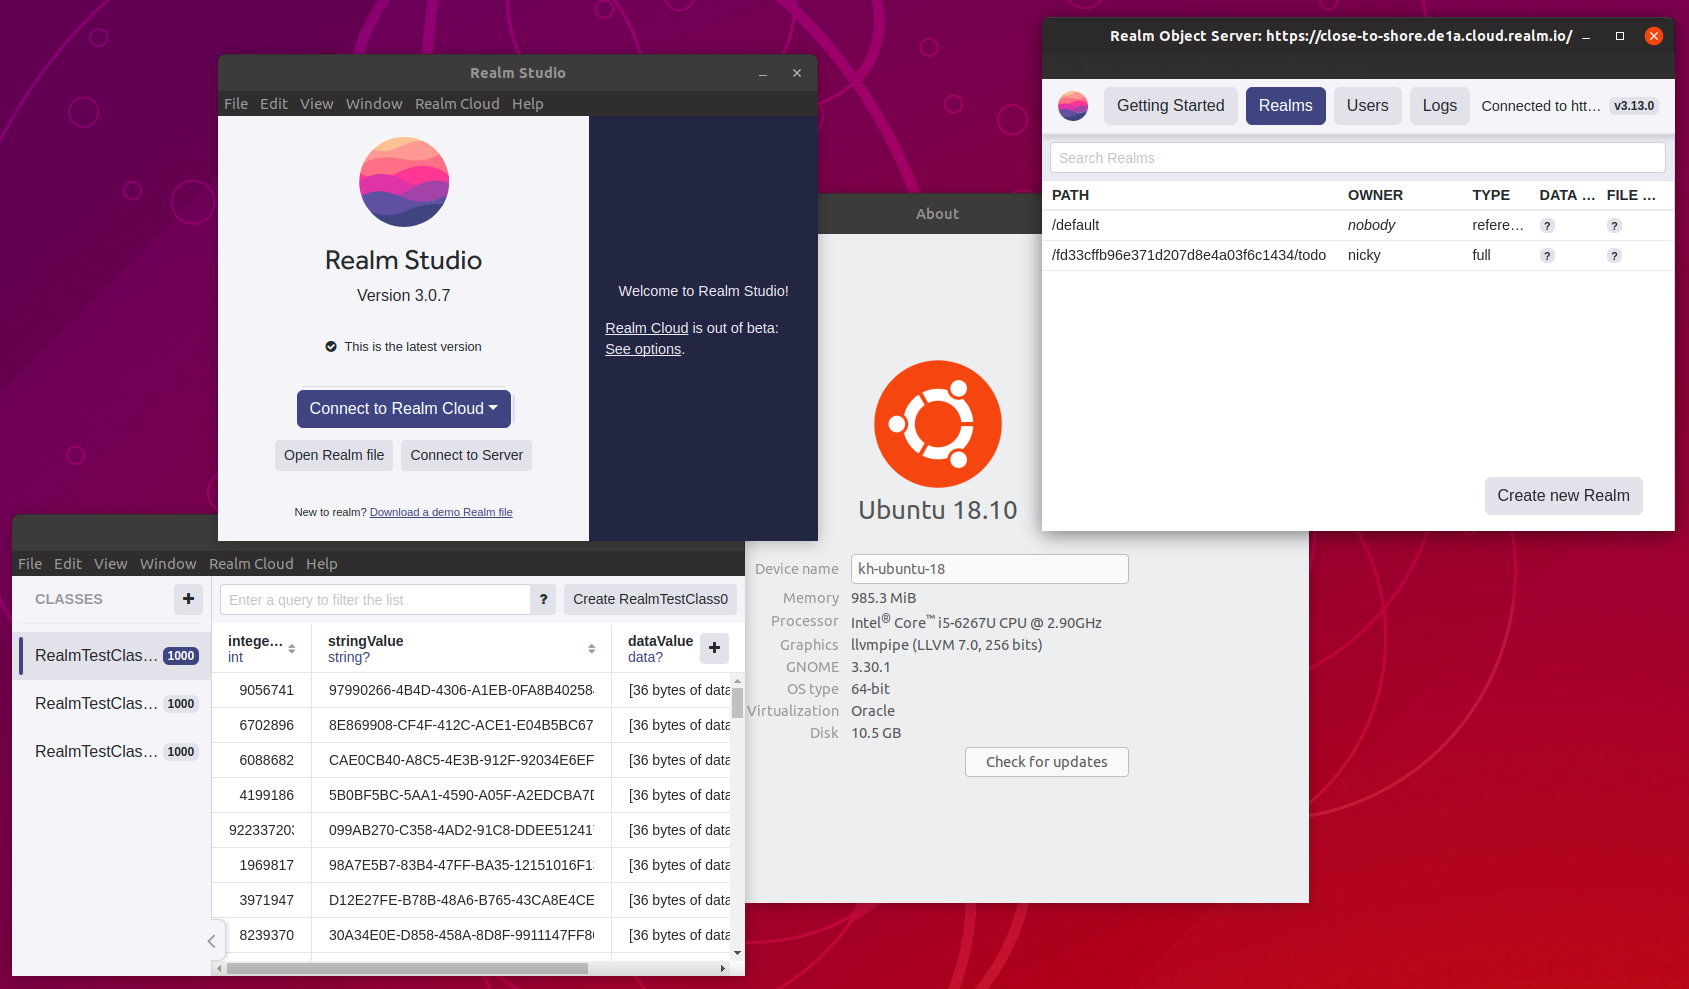The width and height of the screenshot is (1689, 989).
Task: Click the owner 'nicky' cell
Action: [x=1364, y=256]
